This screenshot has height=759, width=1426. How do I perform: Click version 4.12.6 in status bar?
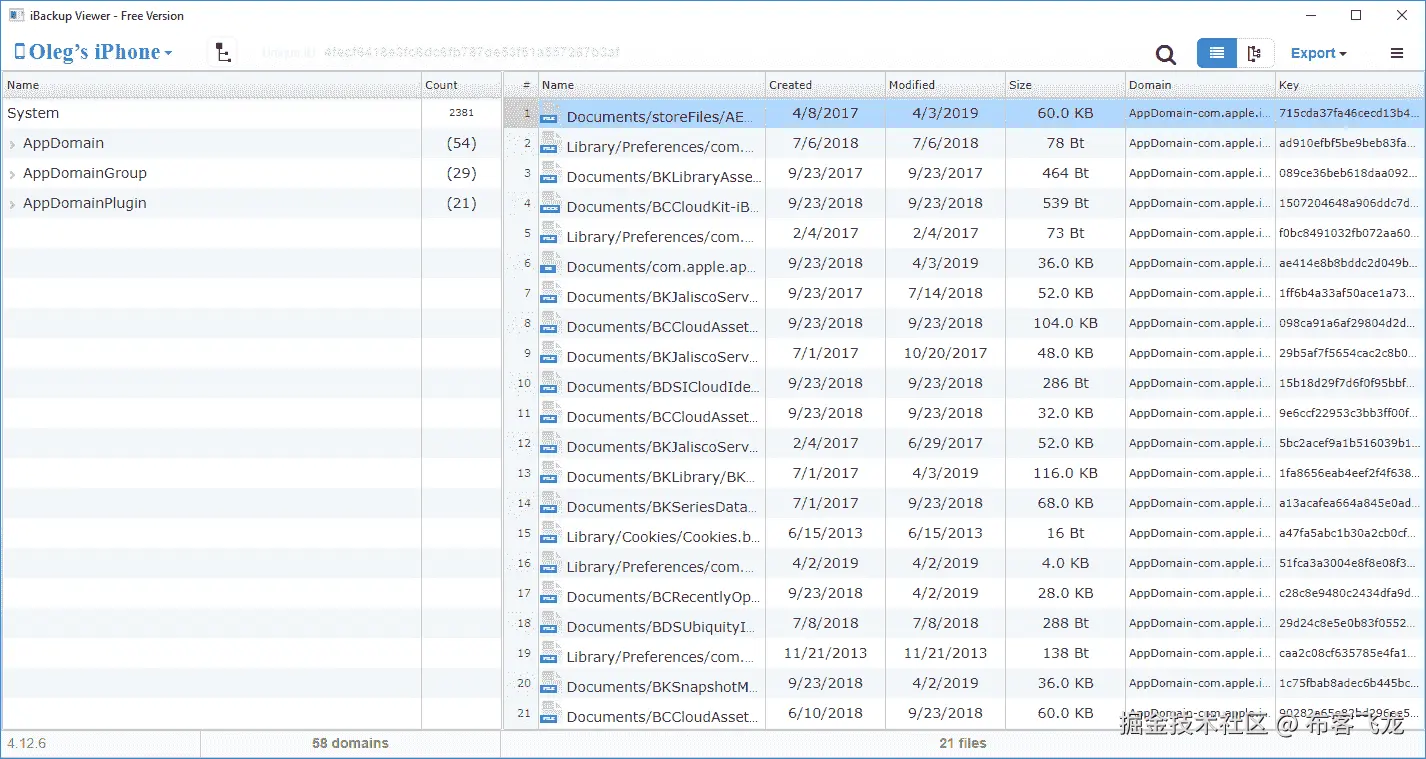[x=27, y=743]
